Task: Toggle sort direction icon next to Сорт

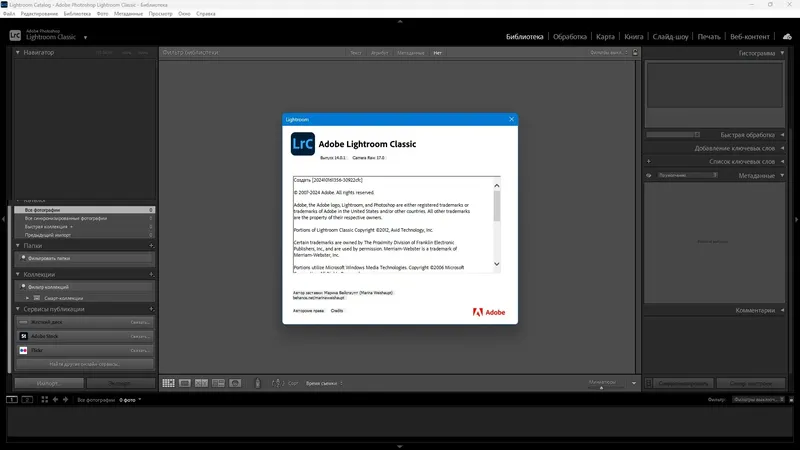Action: pyautogui.click(x=277, y=383)
